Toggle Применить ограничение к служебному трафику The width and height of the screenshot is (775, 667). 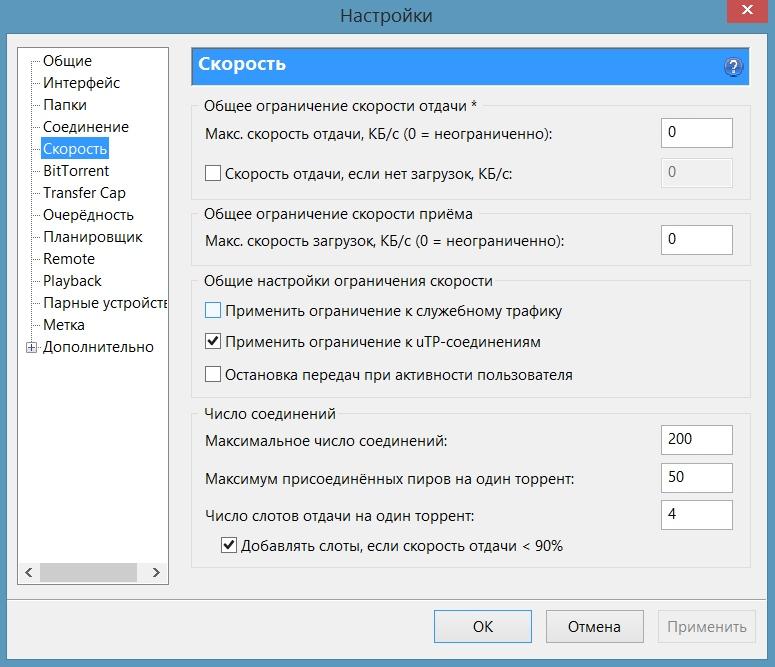coord(213,311)
